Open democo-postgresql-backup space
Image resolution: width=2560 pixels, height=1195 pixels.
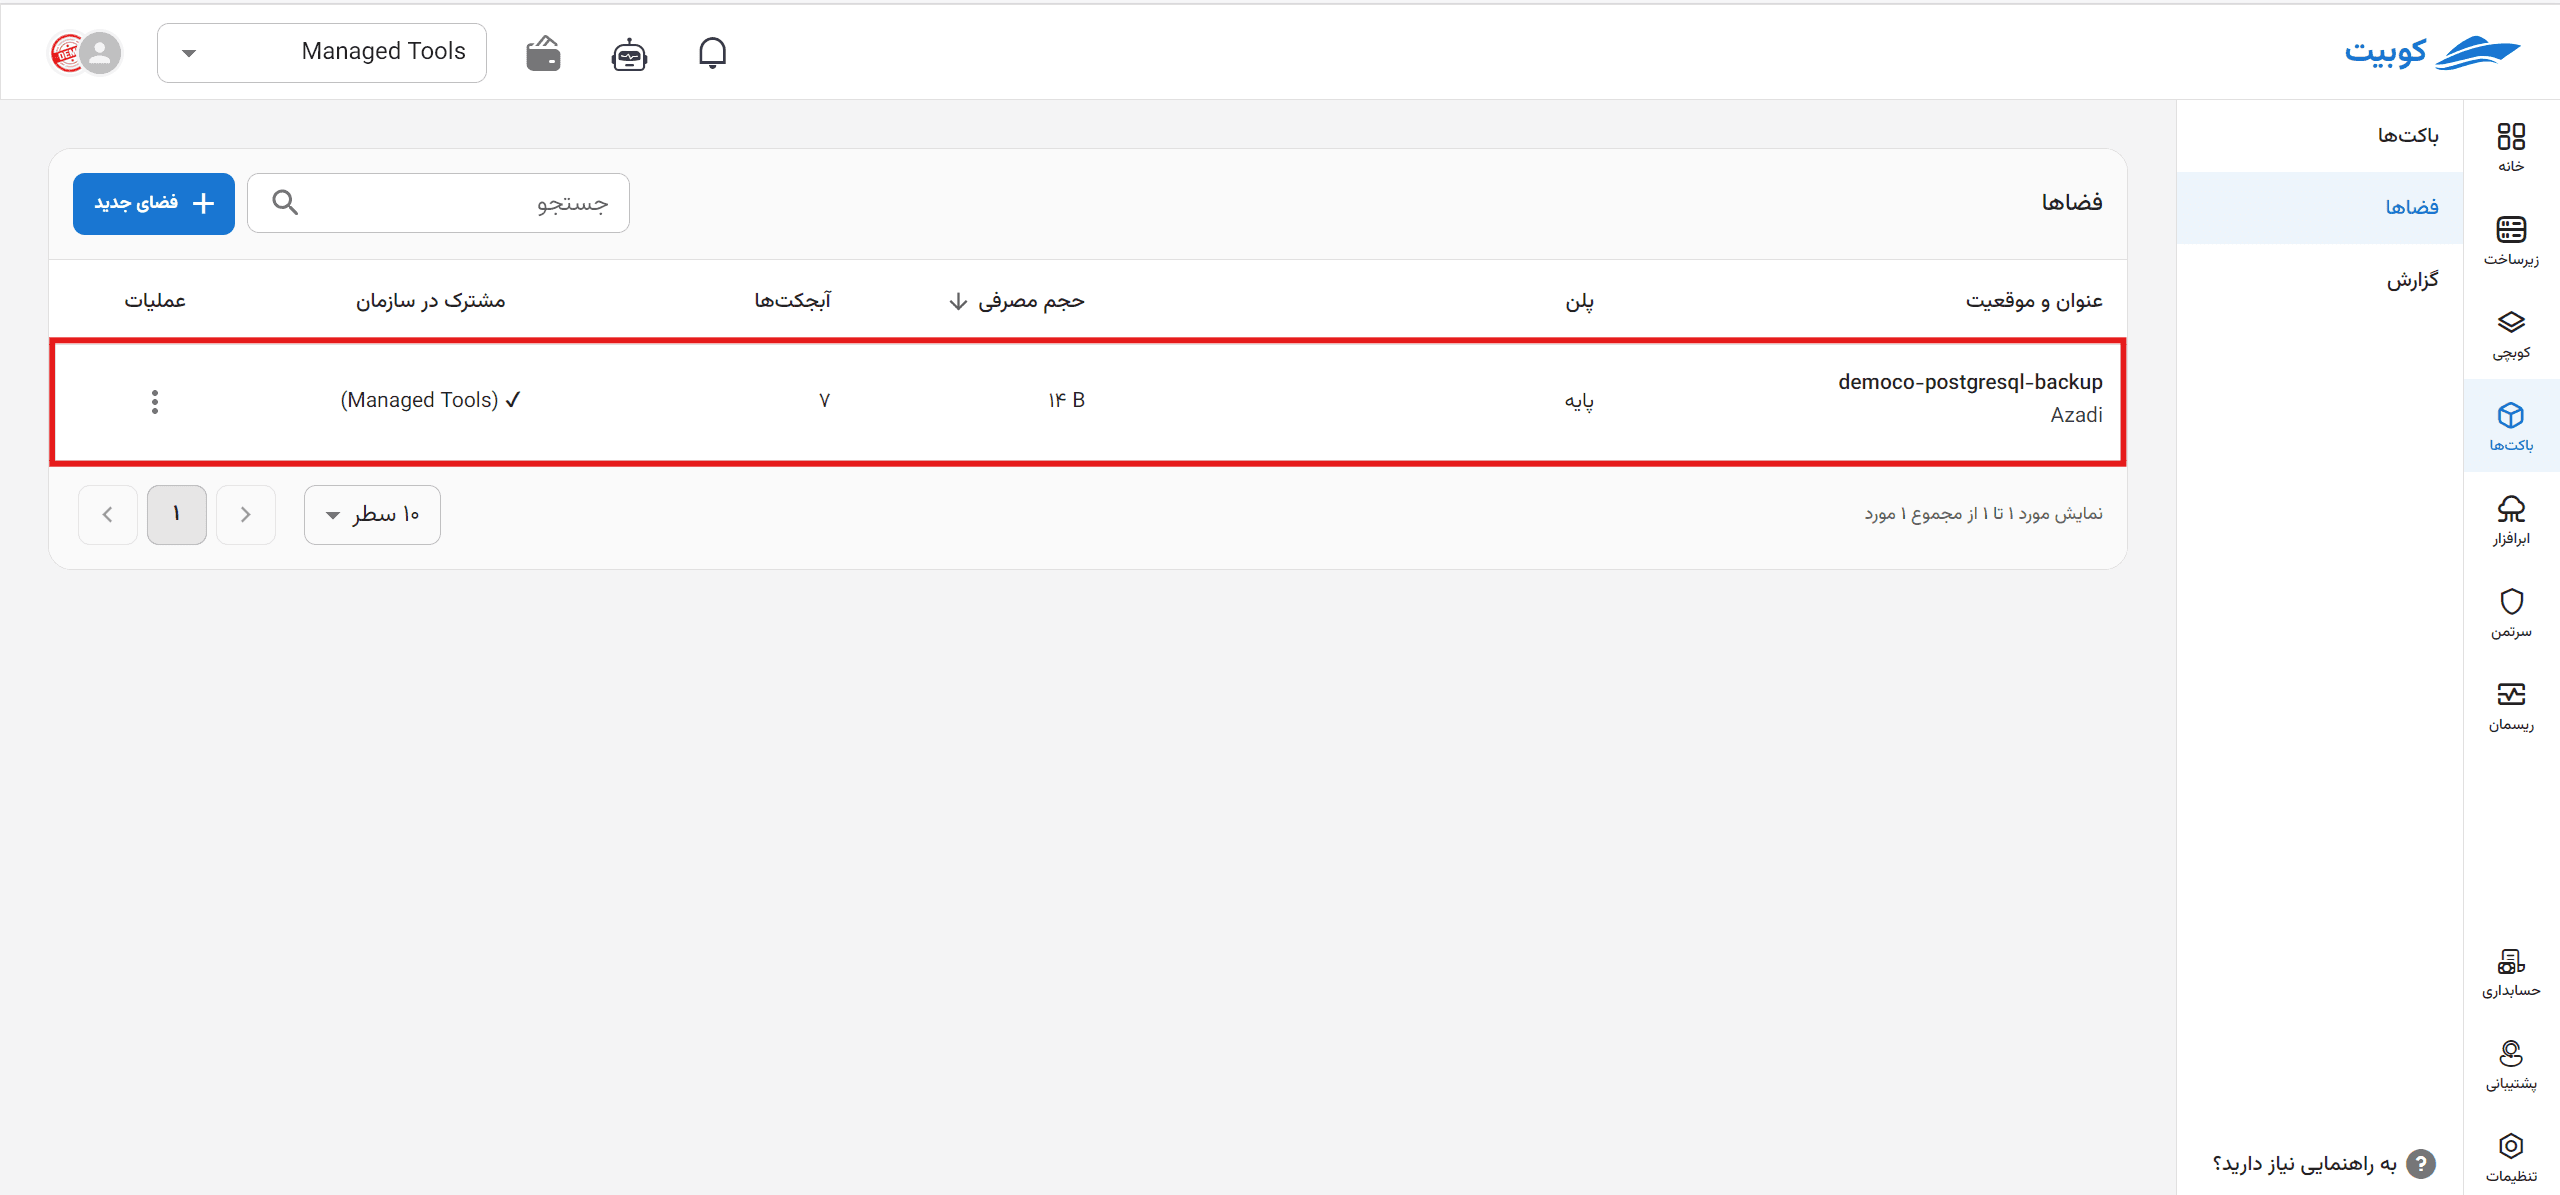[1970, 382]
